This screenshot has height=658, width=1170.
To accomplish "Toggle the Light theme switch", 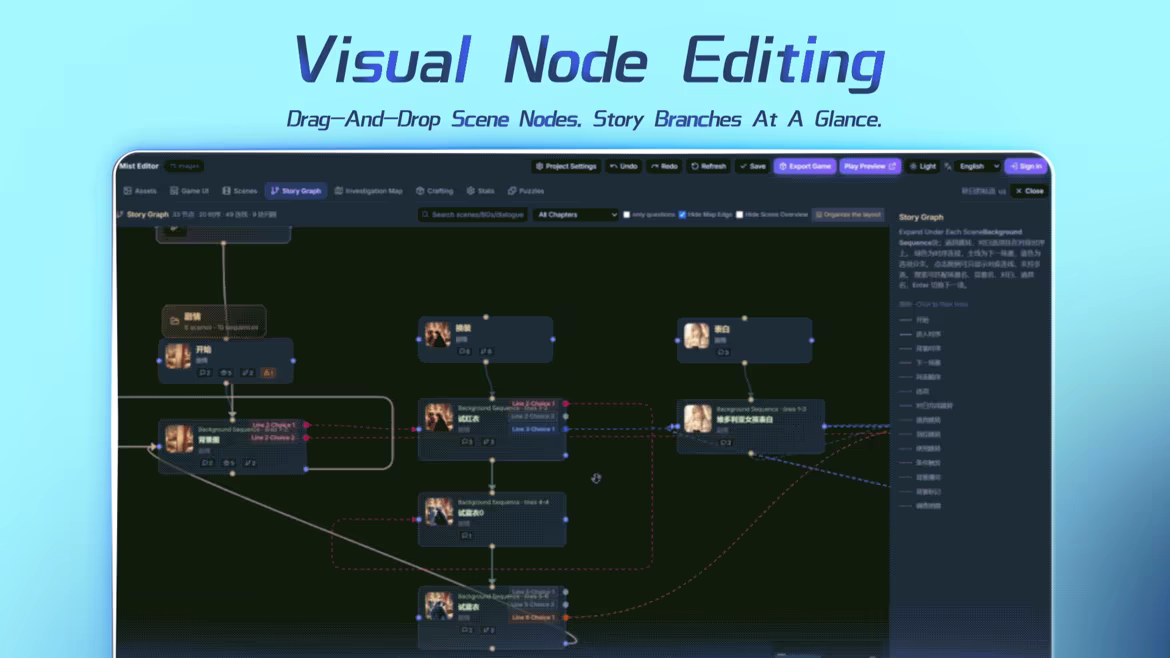I will 923,166.
